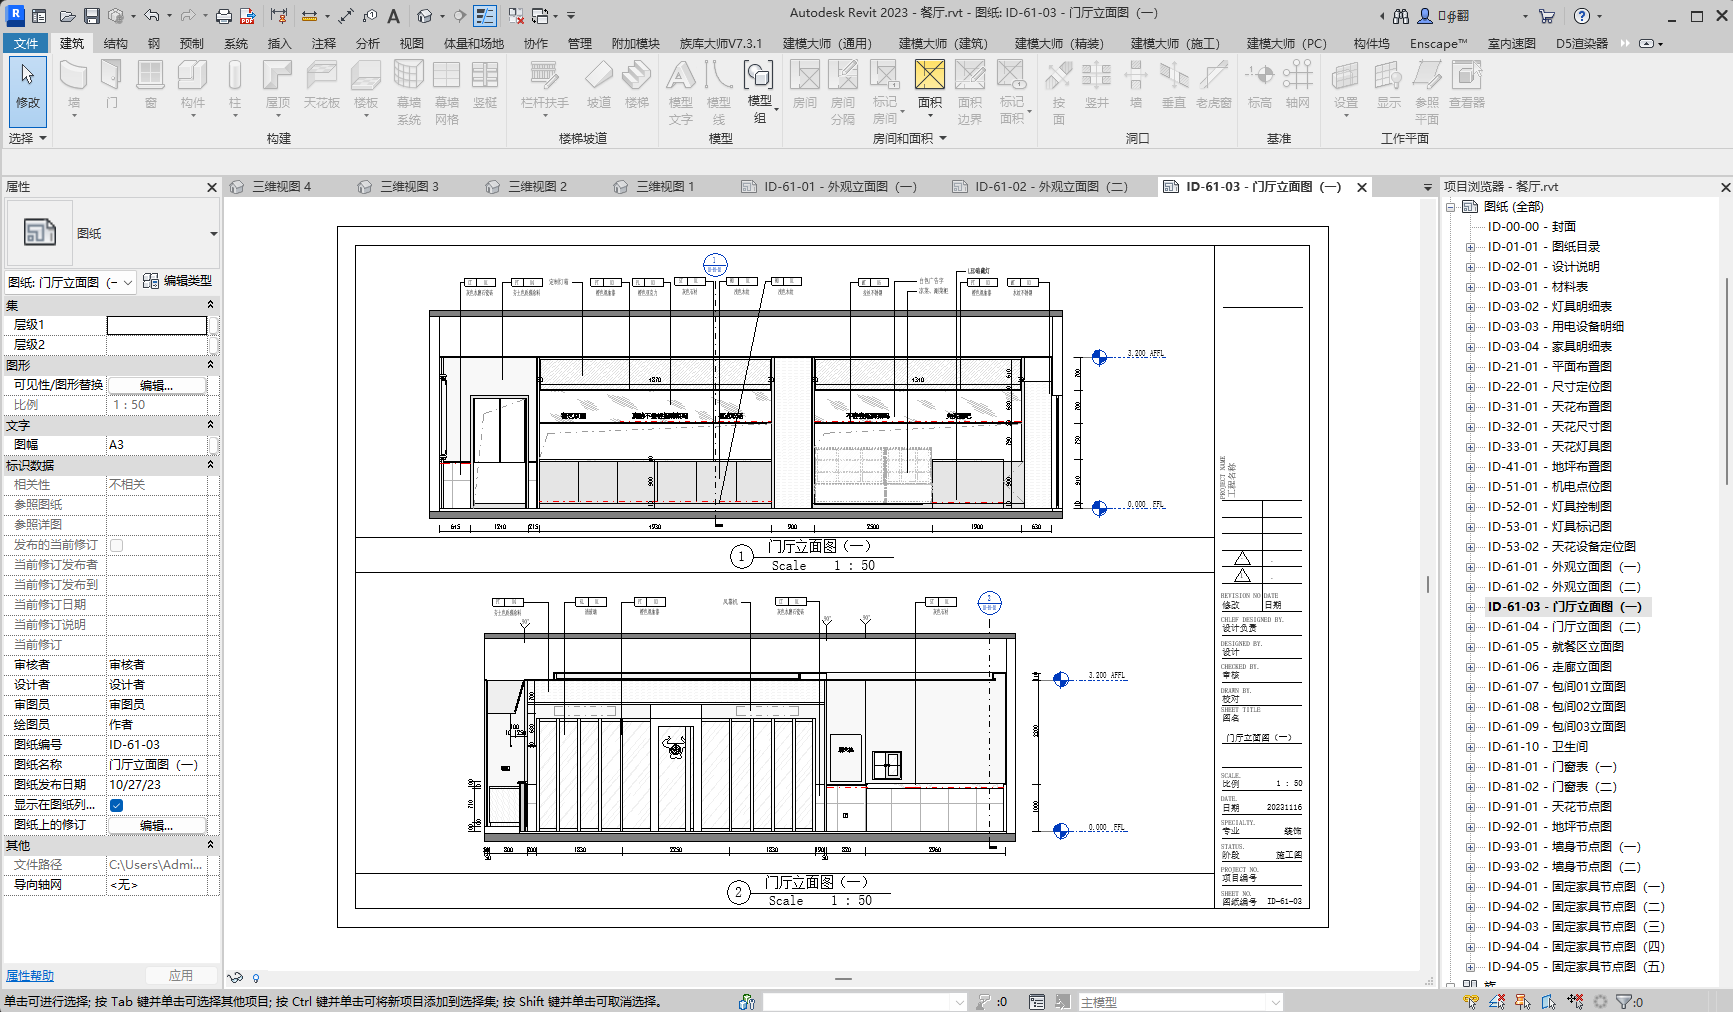The image size is (1733, 1012).
Task: Open the 属性帮助 link
Action: [30, 976]
